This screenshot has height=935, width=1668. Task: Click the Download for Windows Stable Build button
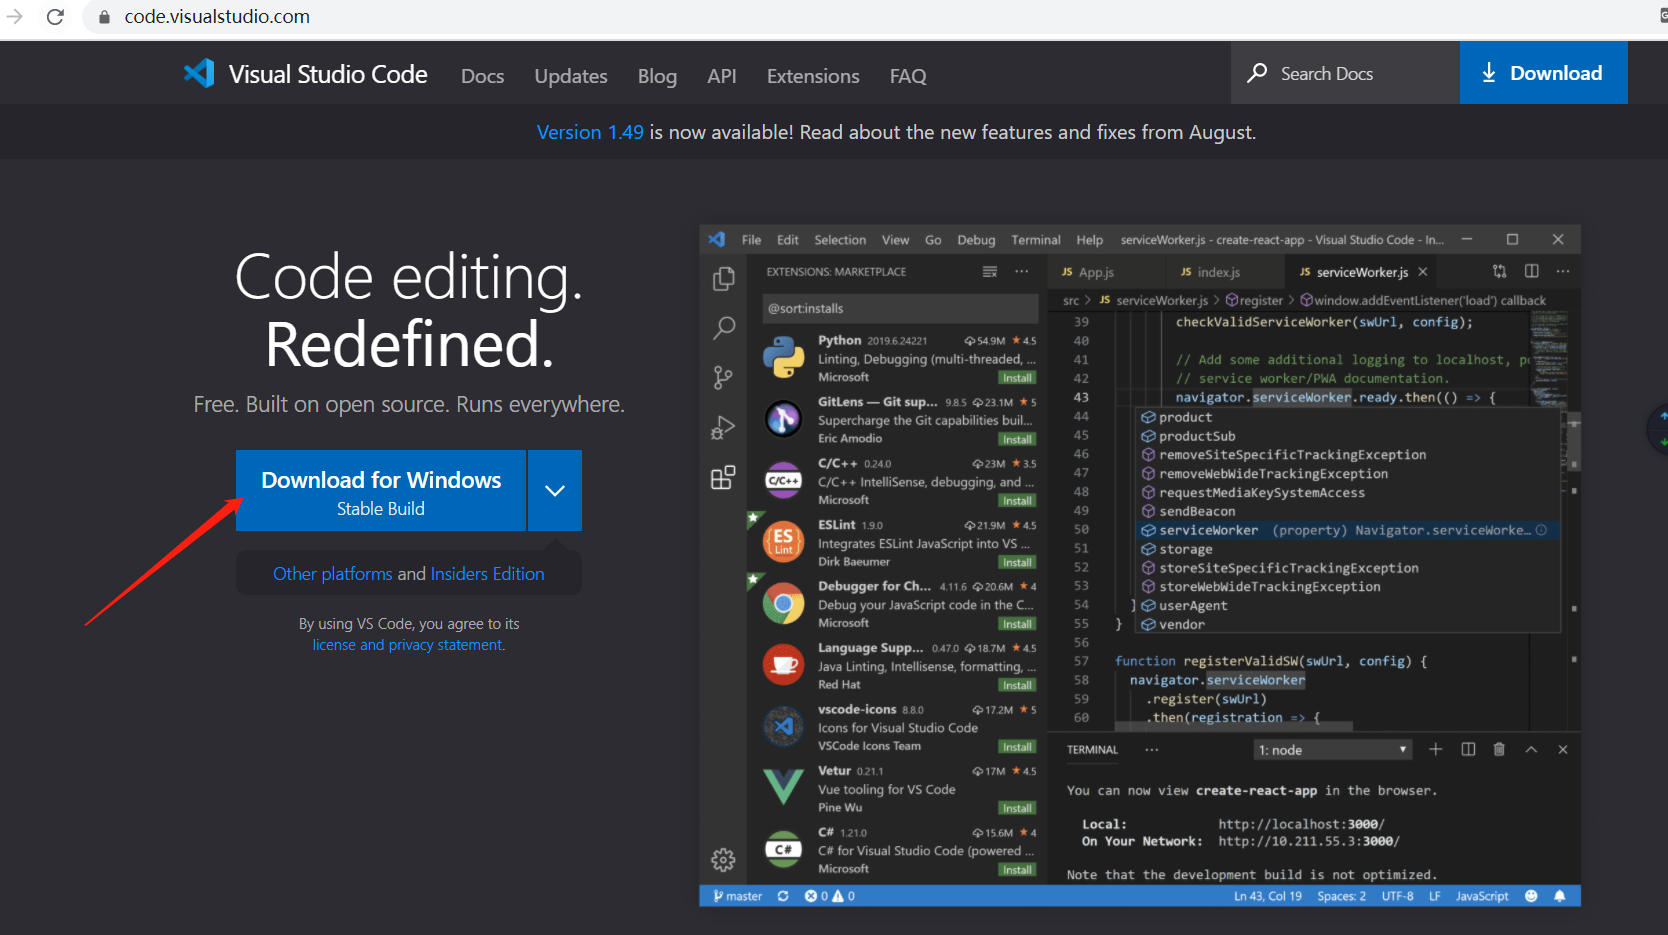[381, 490]
